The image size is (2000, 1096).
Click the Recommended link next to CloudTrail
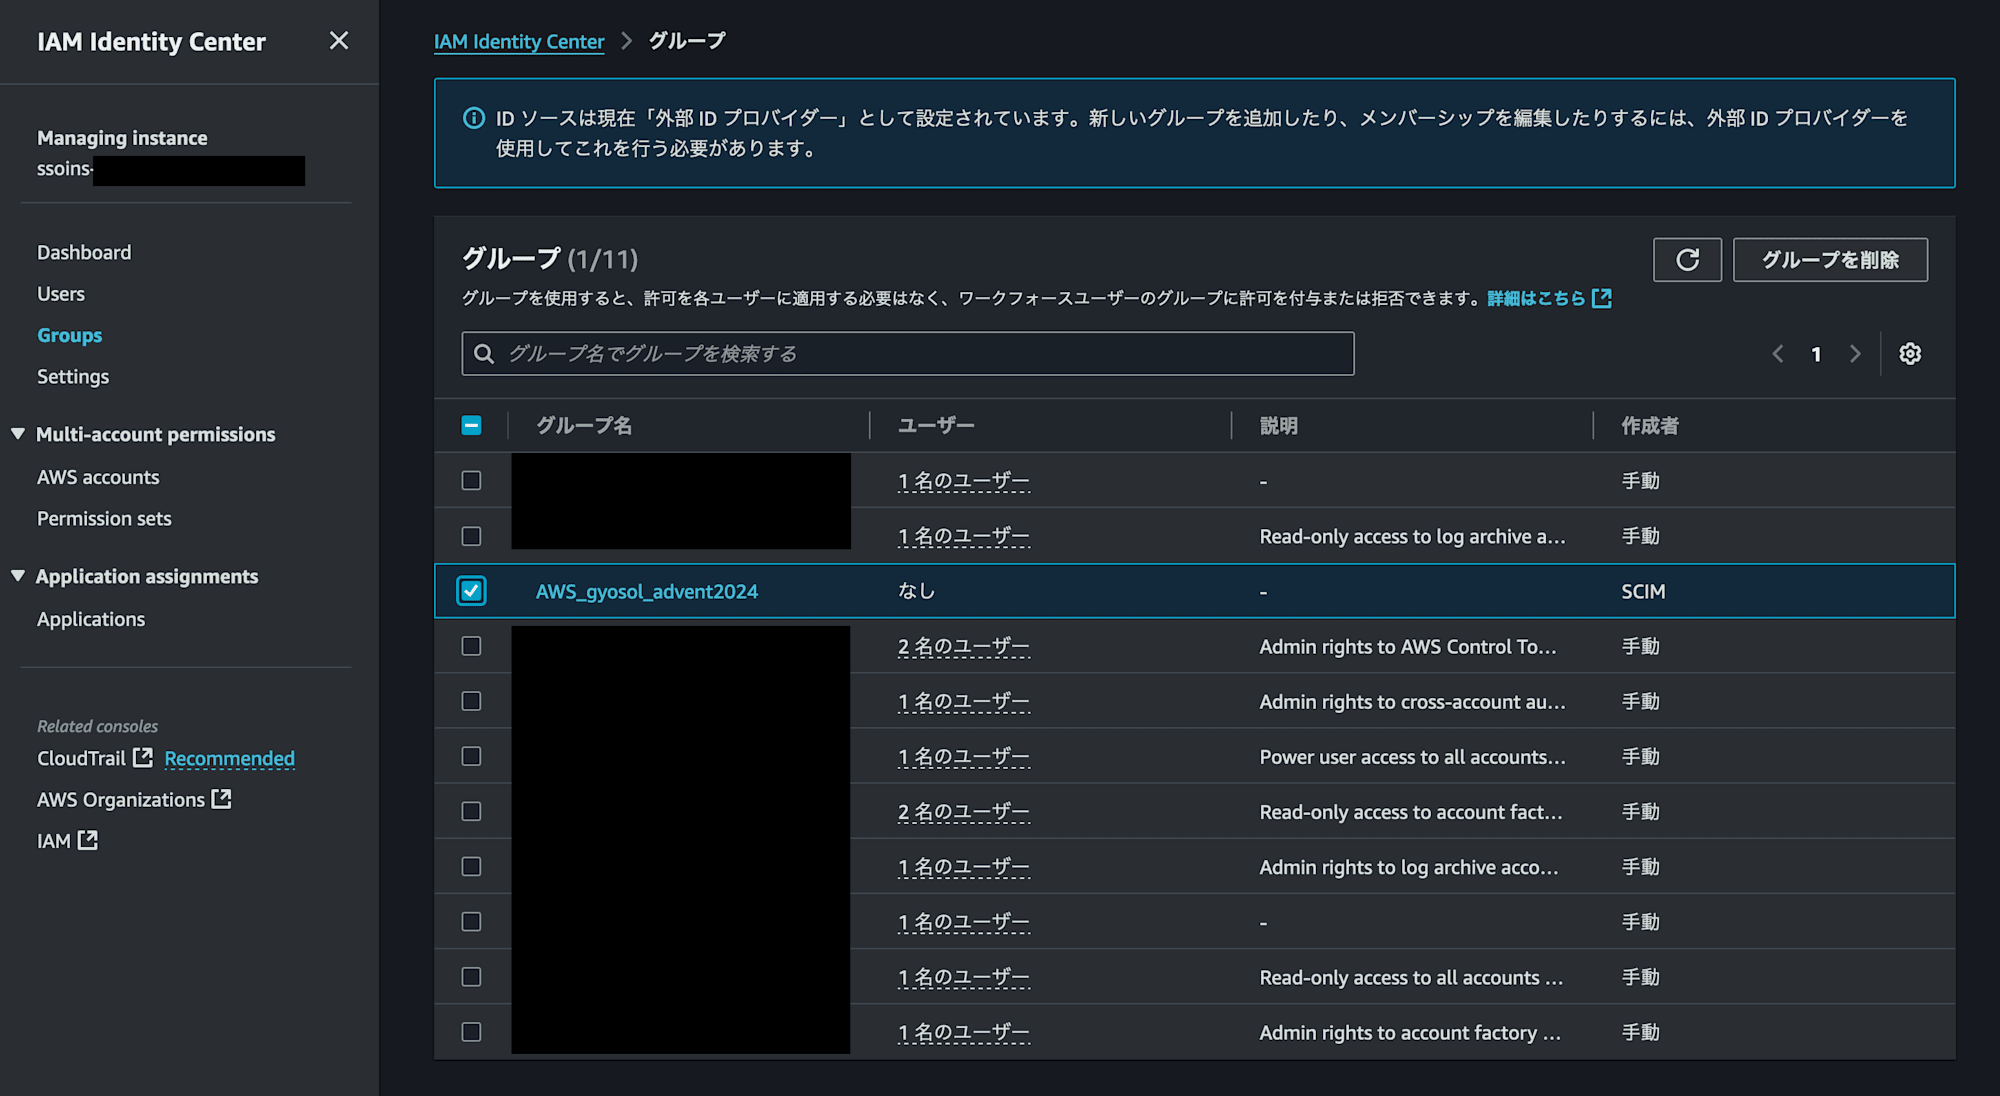[x=230, y=758]
